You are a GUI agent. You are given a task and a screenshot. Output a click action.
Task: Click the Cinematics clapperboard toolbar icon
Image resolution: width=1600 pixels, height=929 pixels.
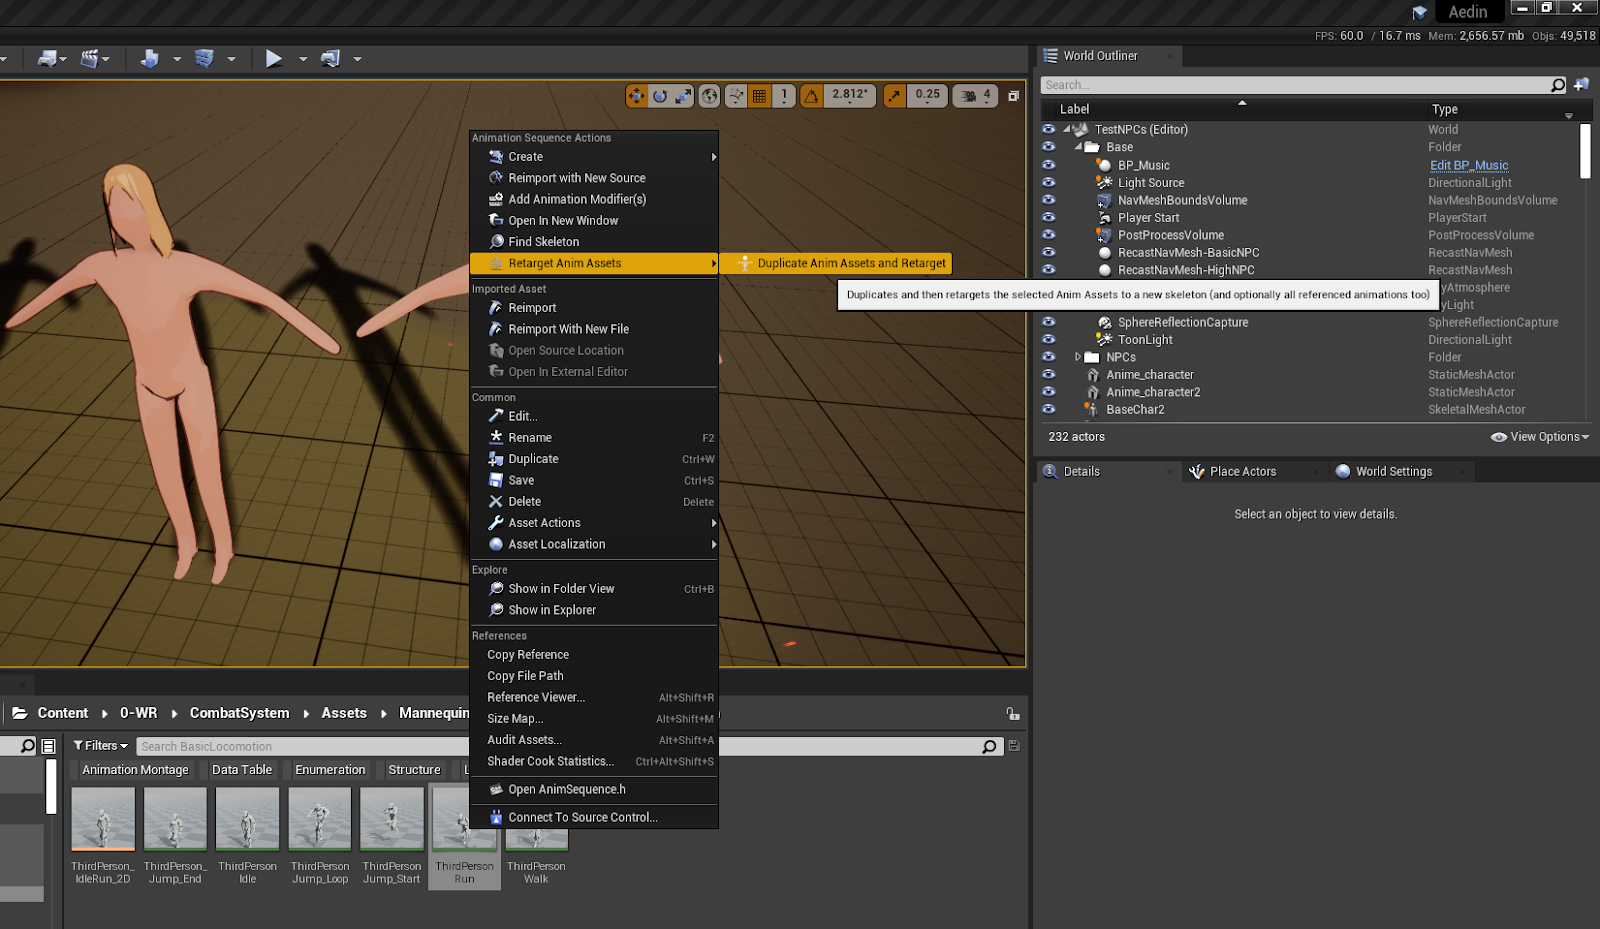coord(90,59)
